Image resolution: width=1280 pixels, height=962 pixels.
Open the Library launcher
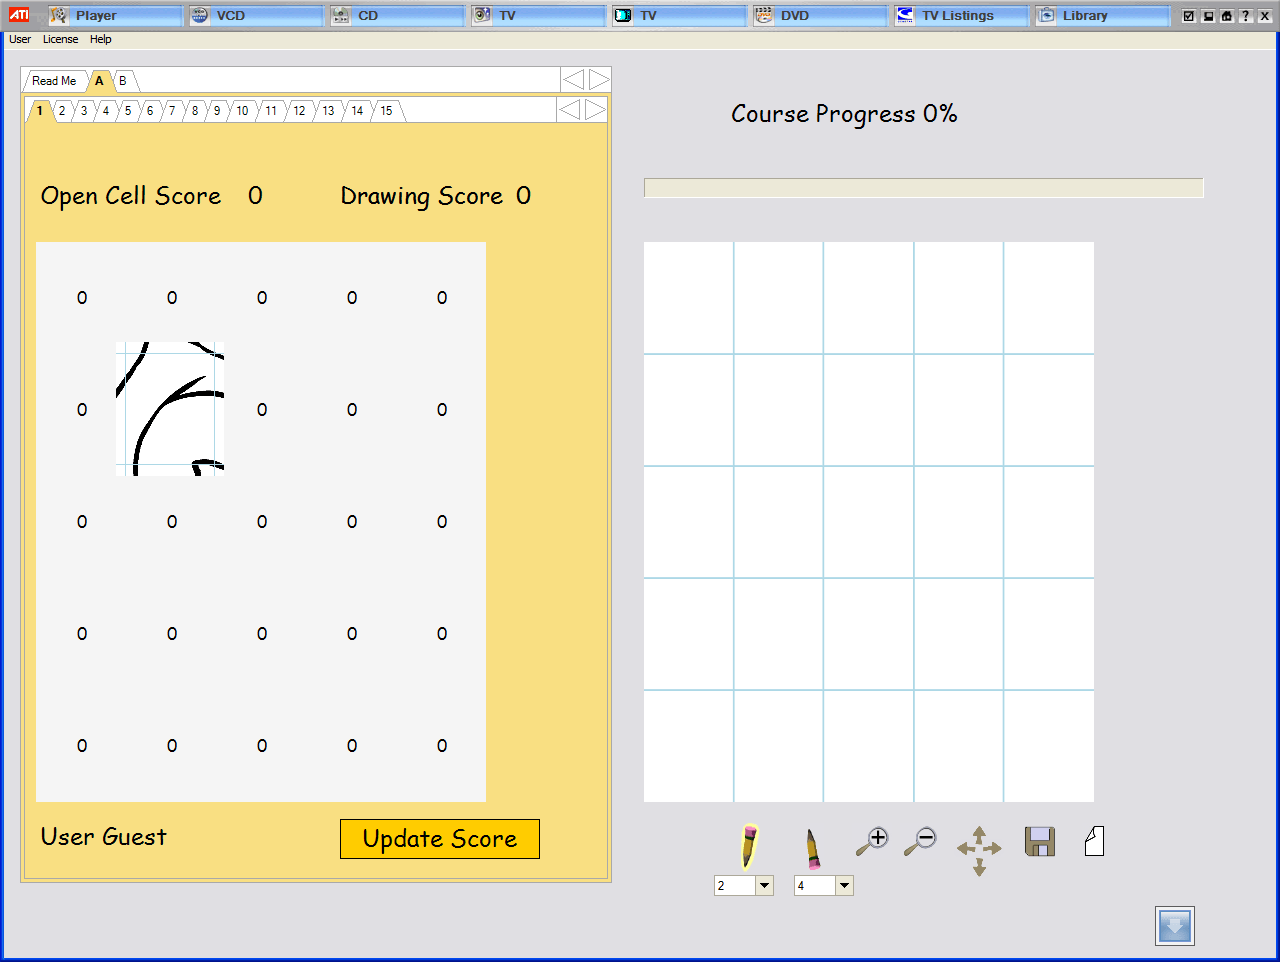click(1102, 15)
